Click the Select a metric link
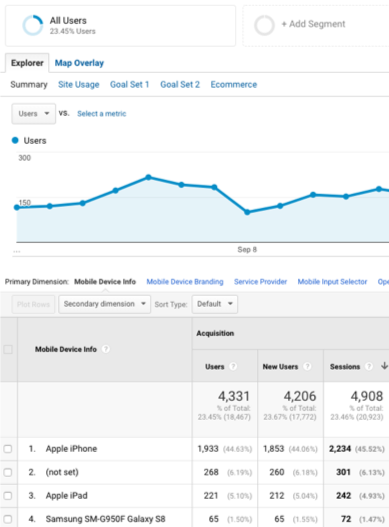The height and width of the screenshot is (527, 389). [x=102, y=114]
